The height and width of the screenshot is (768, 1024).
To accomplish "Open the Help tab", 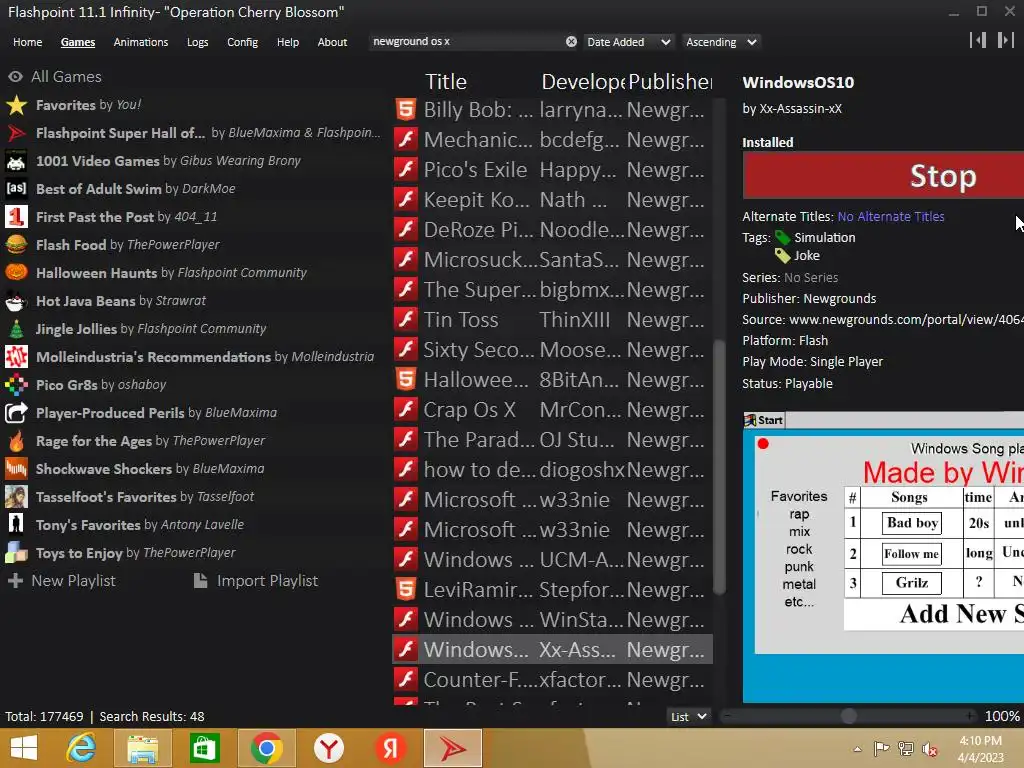I will [x=287, y=42].
